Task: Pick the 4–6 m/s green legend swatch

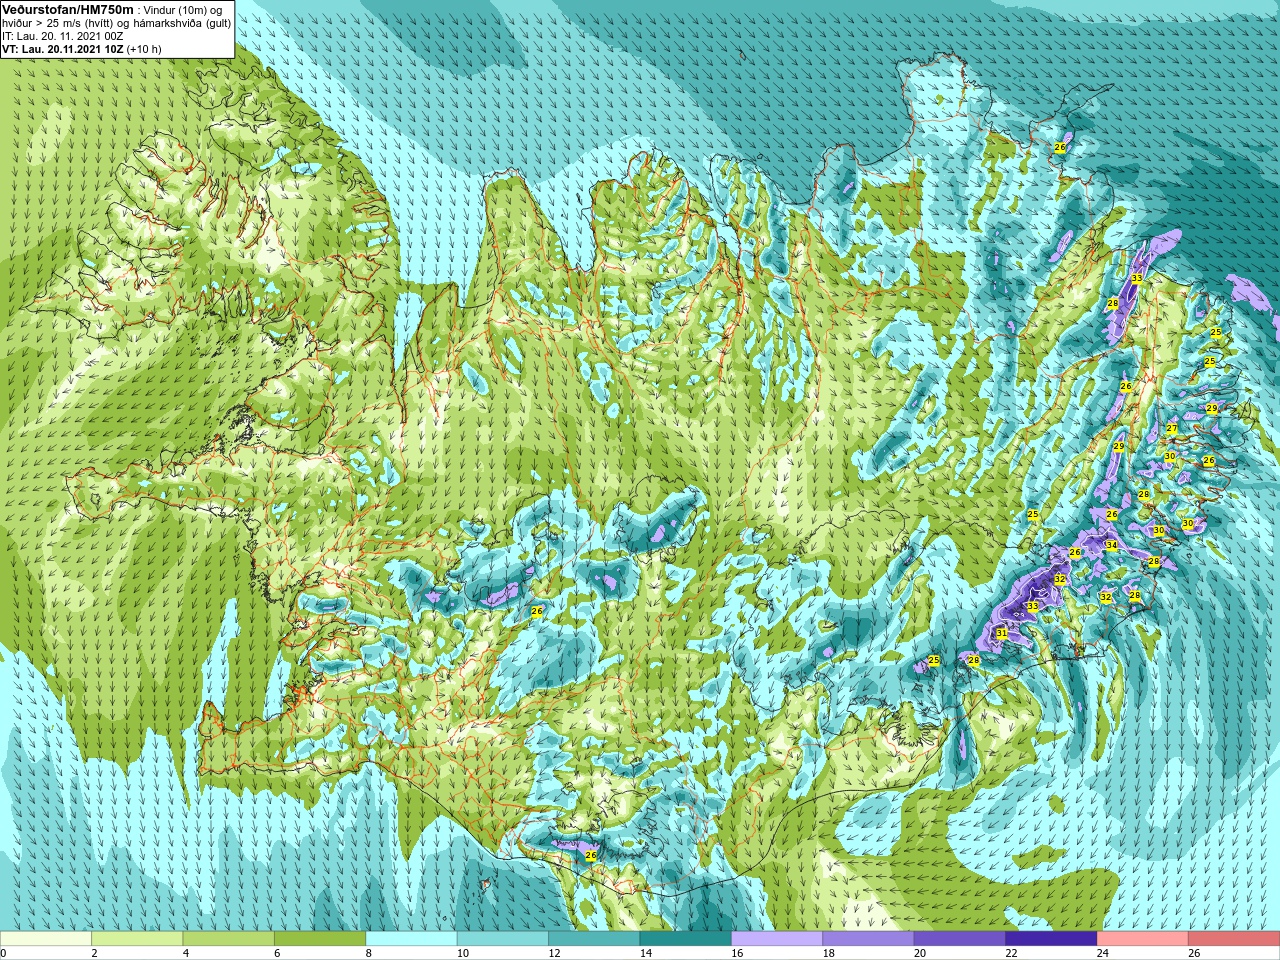Action: (x=229, y=939)
